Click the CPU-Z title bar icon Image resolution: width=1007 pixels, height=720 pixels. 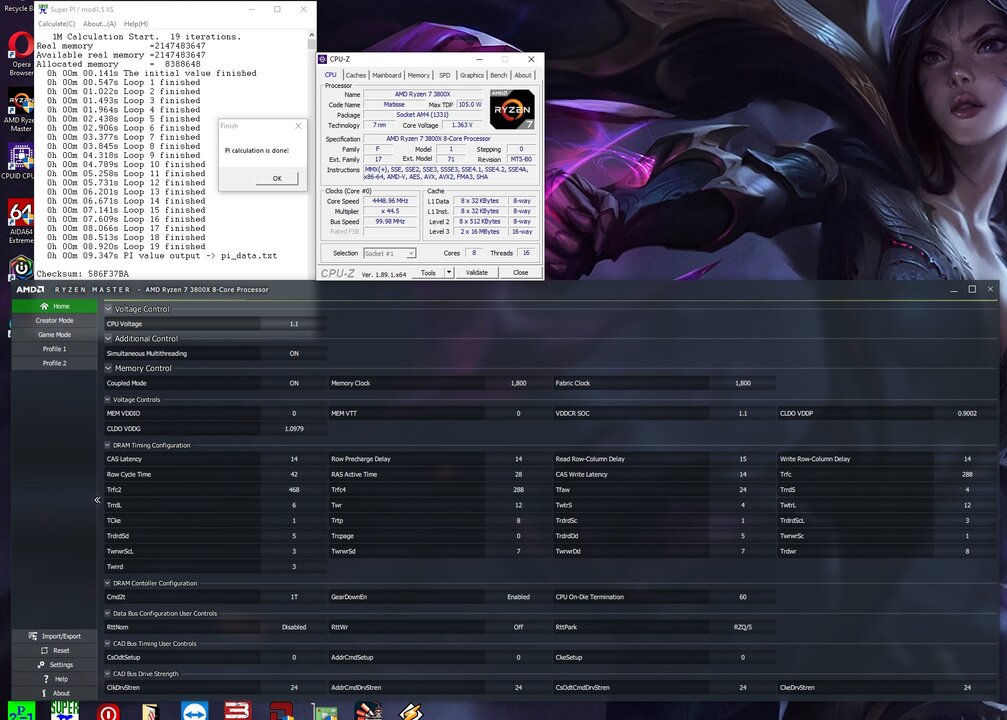(323, 59)
